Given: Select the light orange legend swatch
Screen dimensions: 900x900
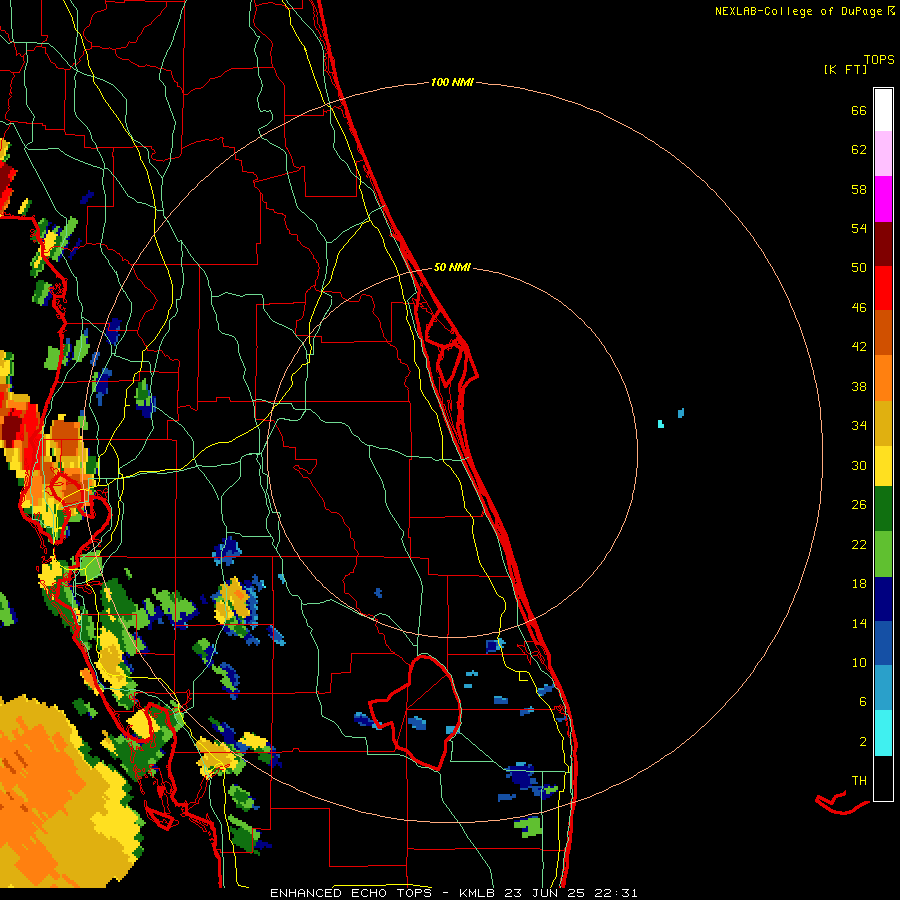Looking at the screenshot, I should (883, 378).
